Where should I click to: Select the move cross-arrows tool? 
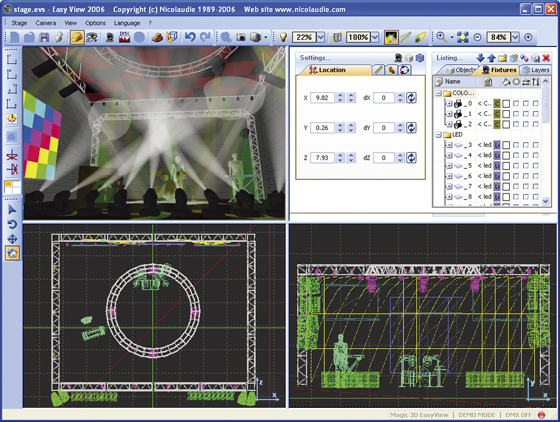[x=12, y=239]
